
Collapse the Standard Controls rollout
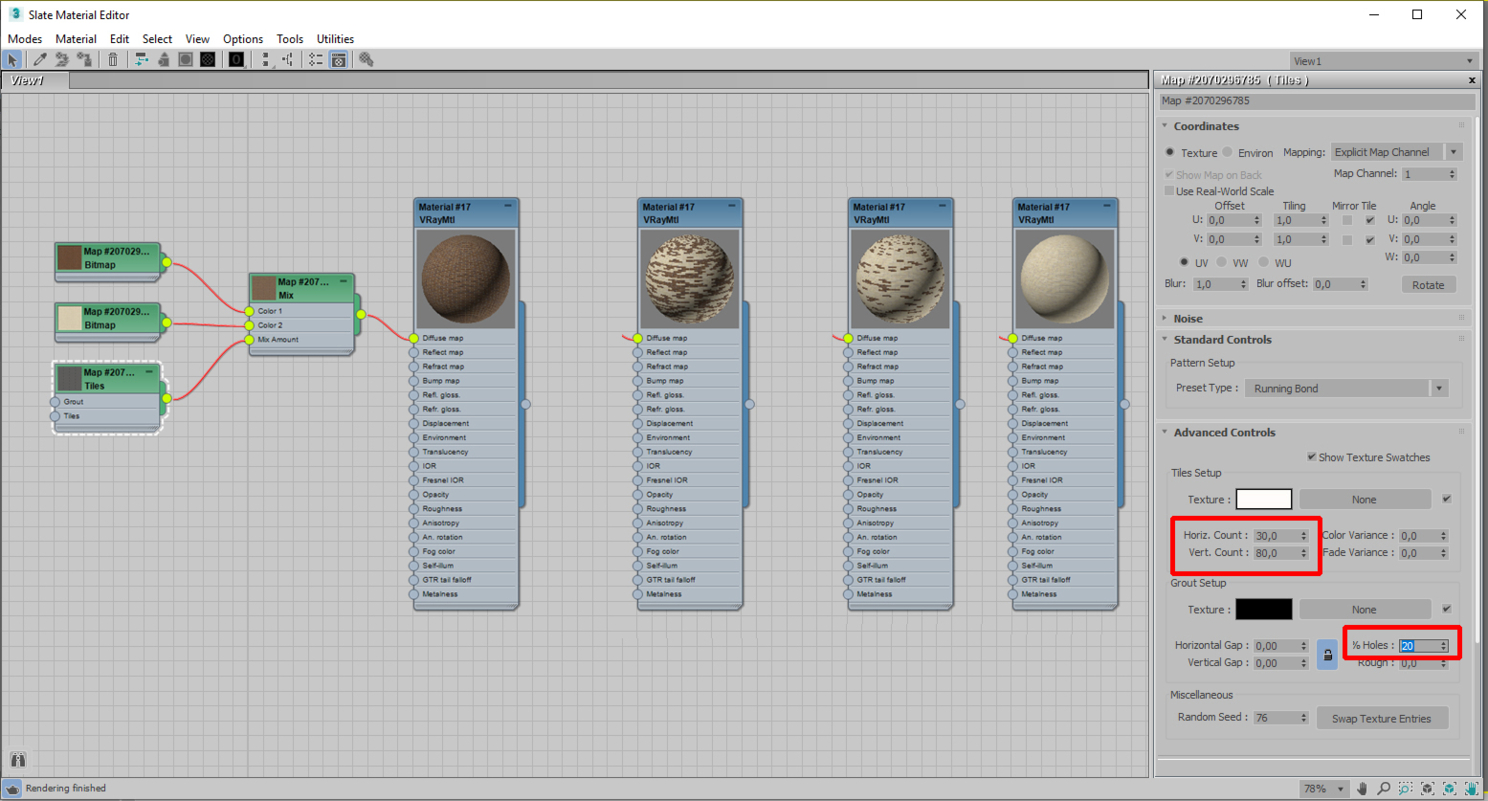(x=1164, y=340)
